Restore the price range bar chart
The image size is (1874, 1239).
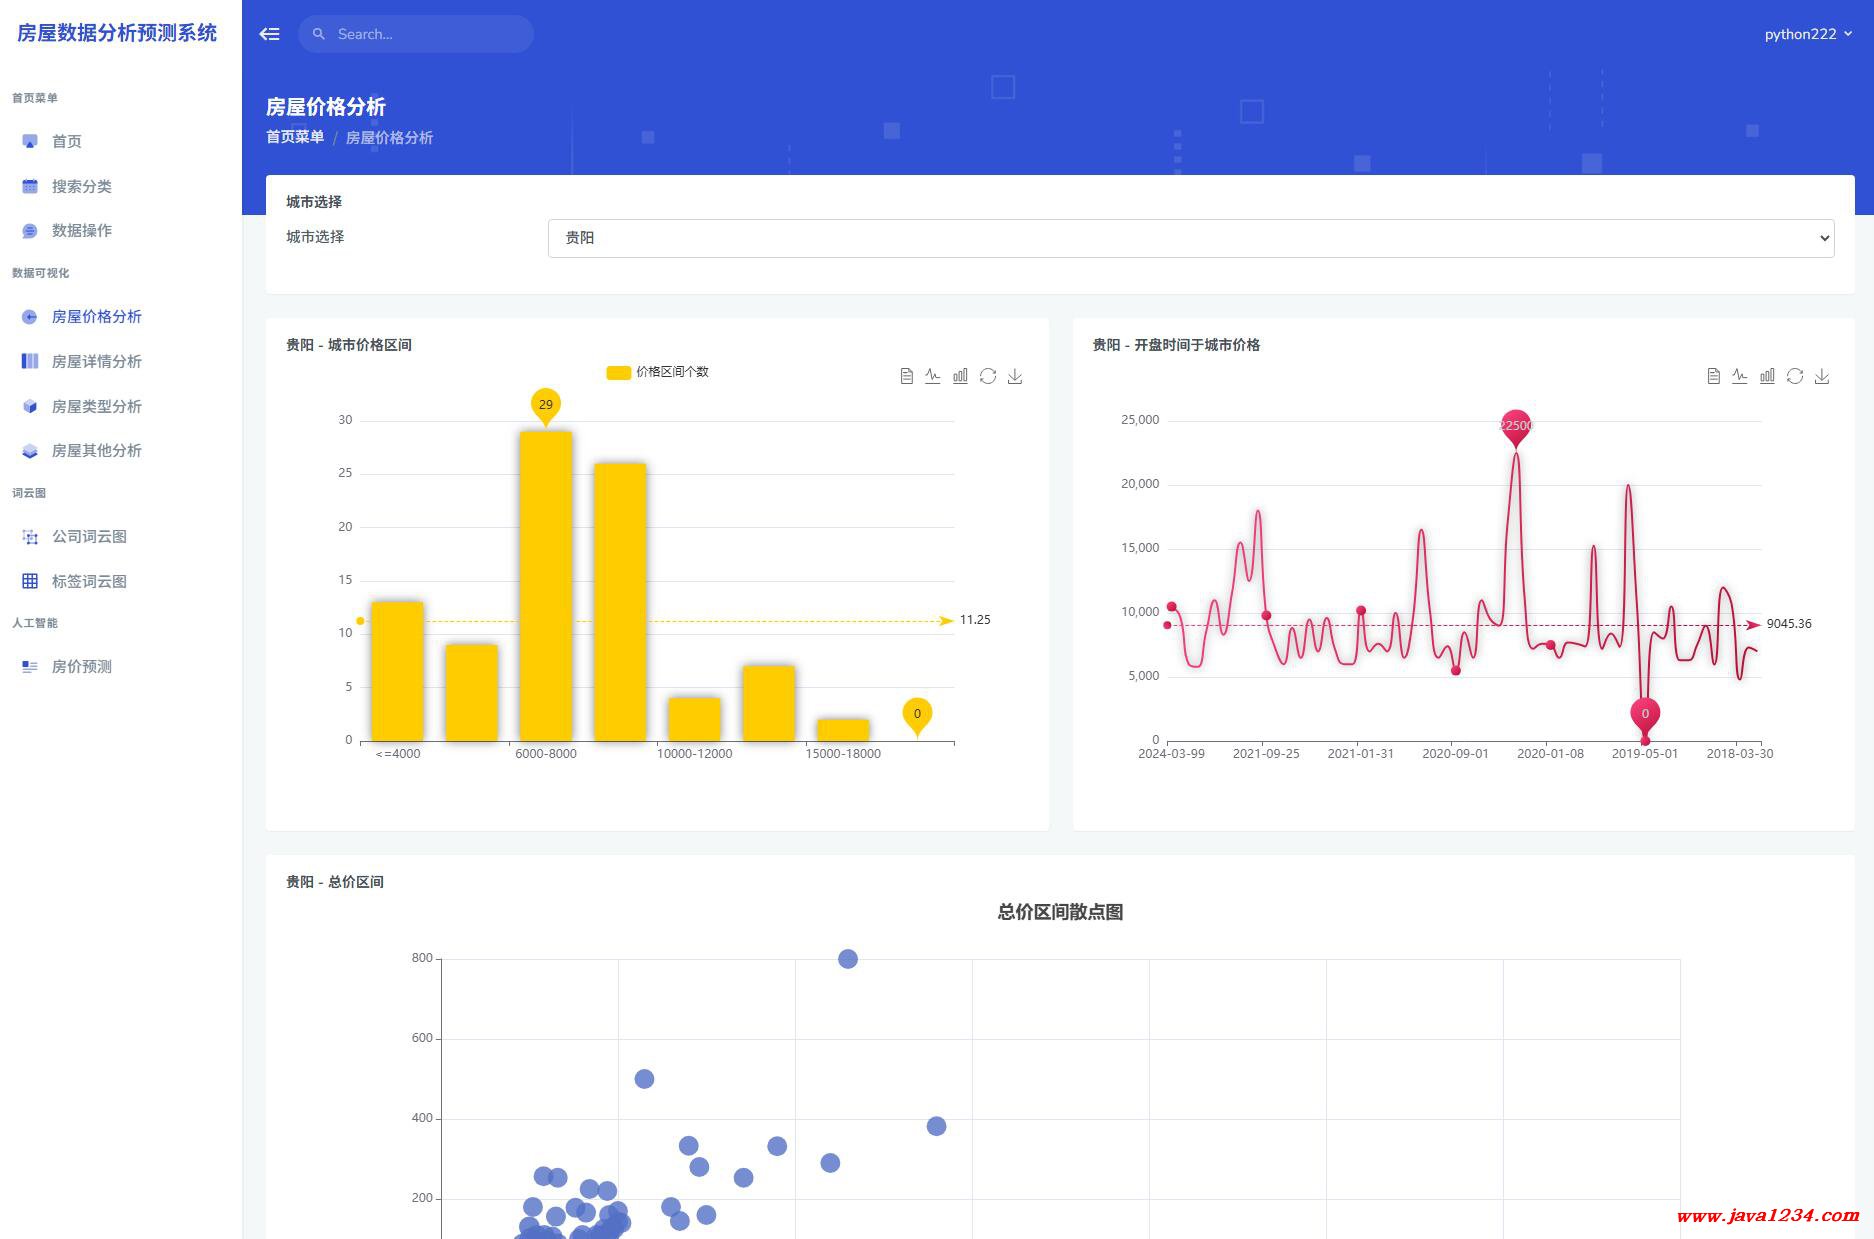pos(988,376)
